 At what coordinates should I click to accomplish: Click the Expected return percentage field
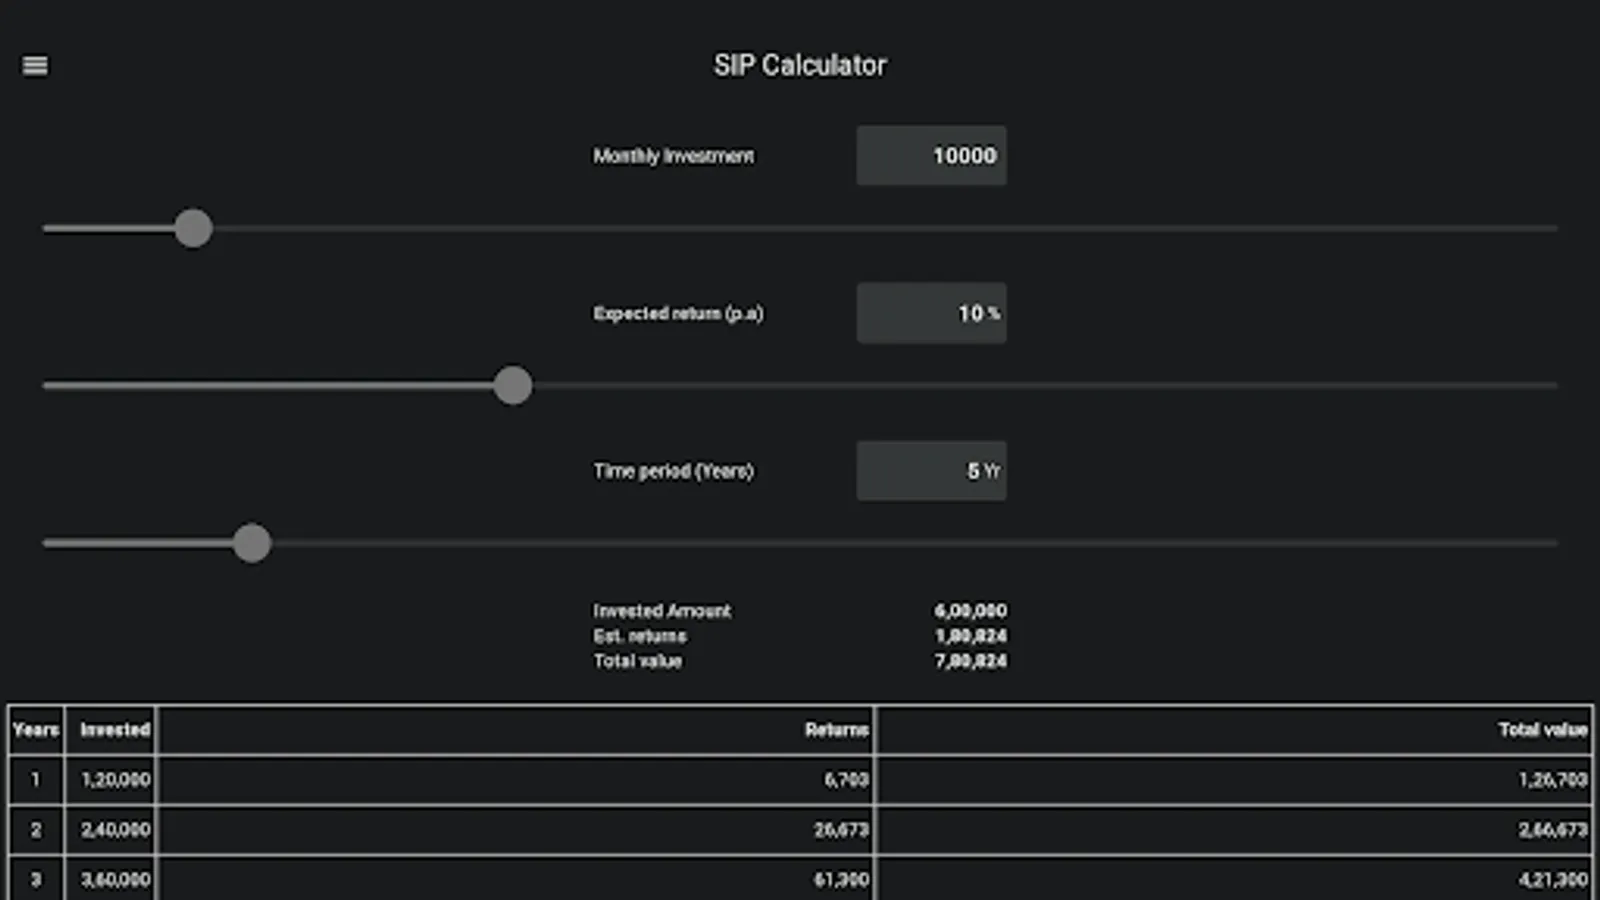click(x=931, y=313)
